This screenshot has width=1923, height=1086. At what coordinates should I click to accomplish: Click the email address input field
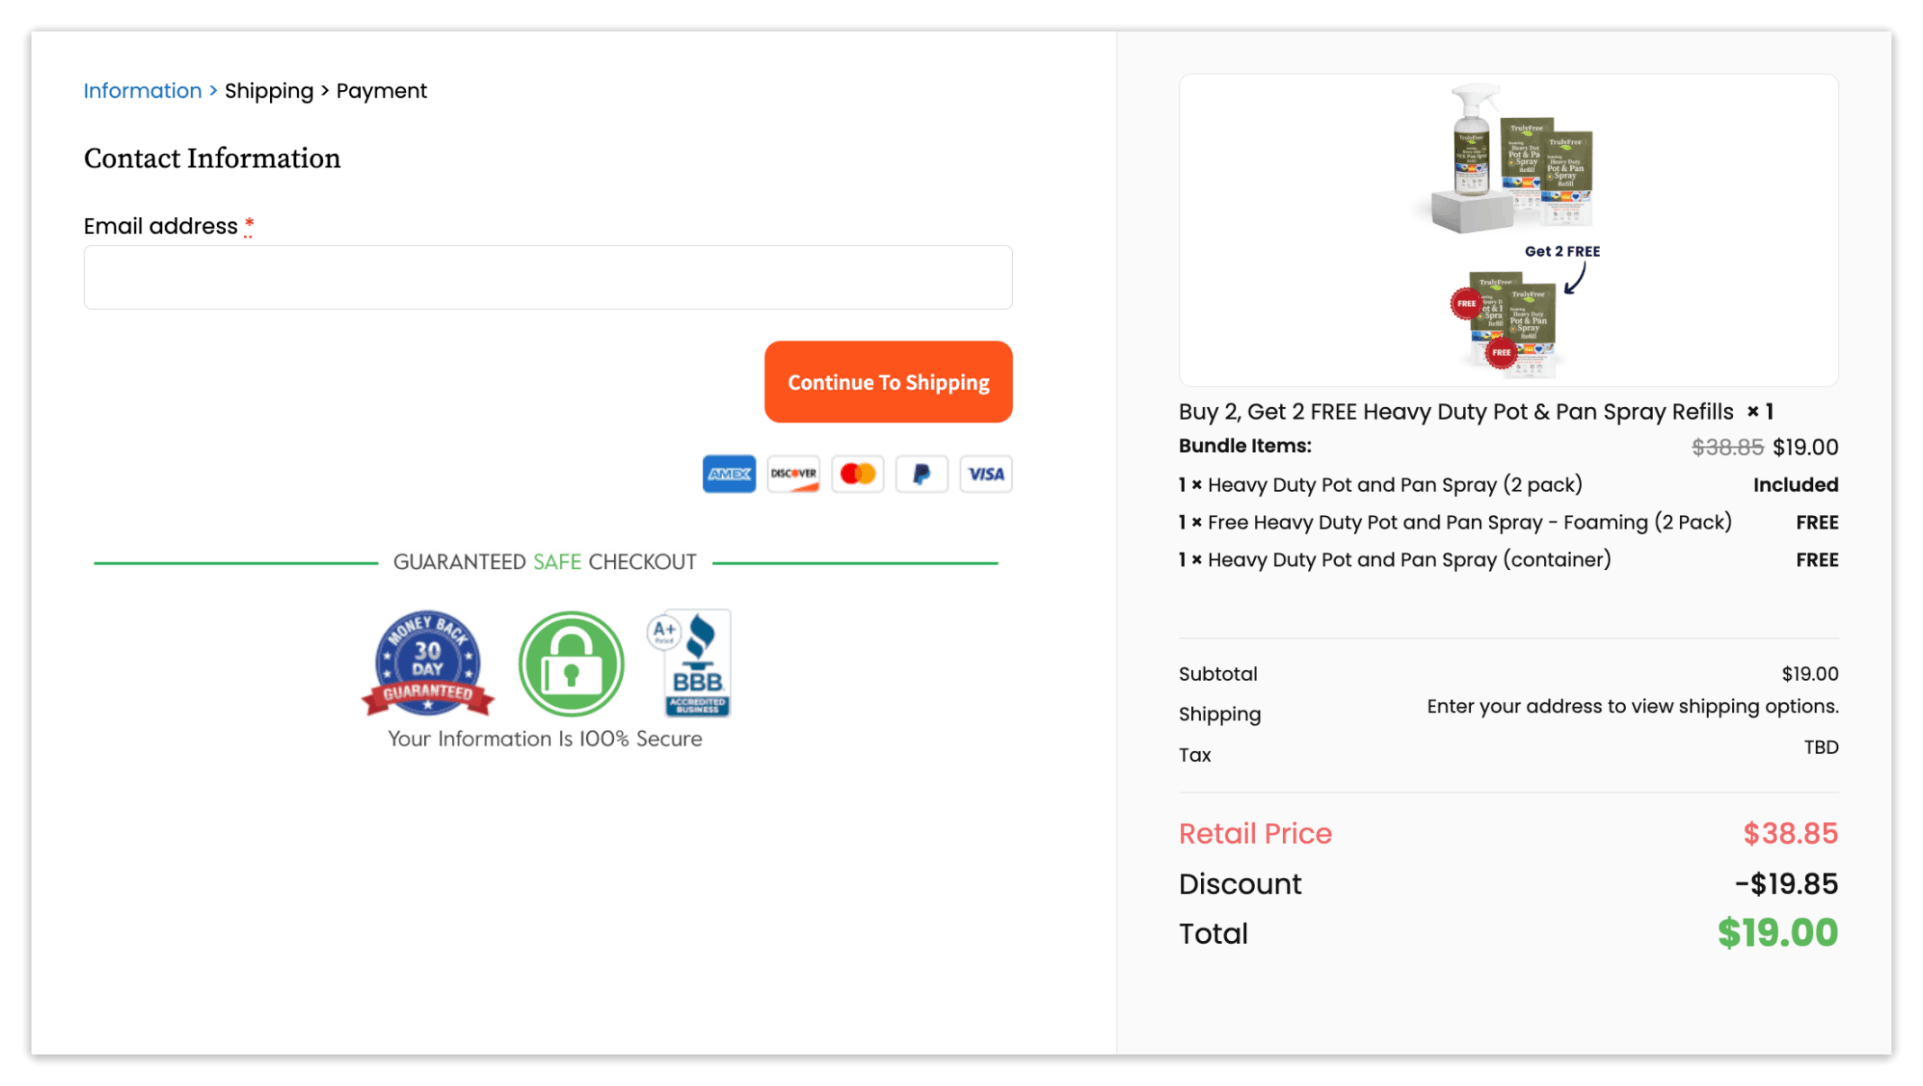(547, 277)
